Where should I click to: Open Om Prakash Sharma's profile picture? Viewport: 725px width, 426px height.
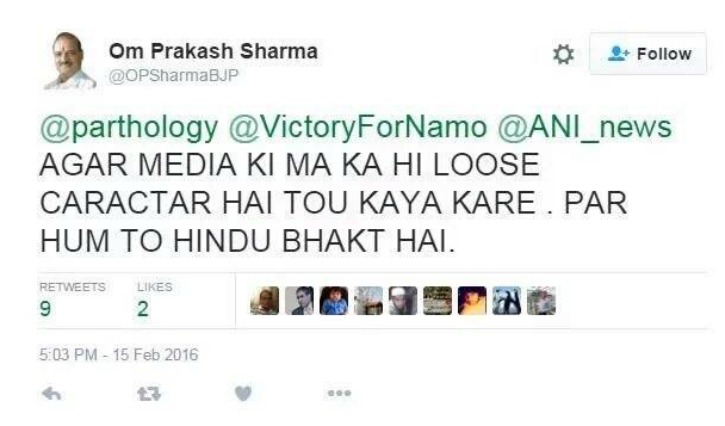[x=70, y=61]
